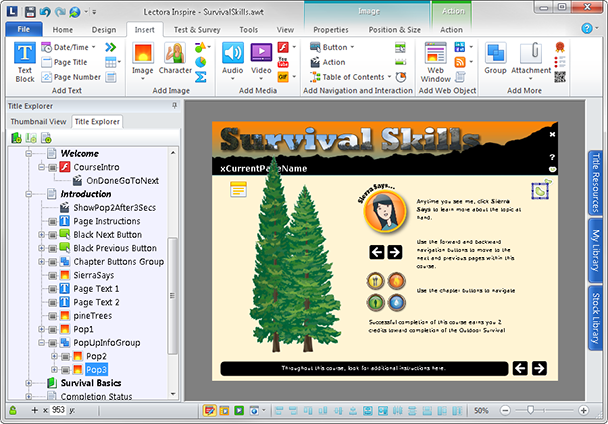Add a chapter in Title Explorer toolbar

(x=16, y=138)
